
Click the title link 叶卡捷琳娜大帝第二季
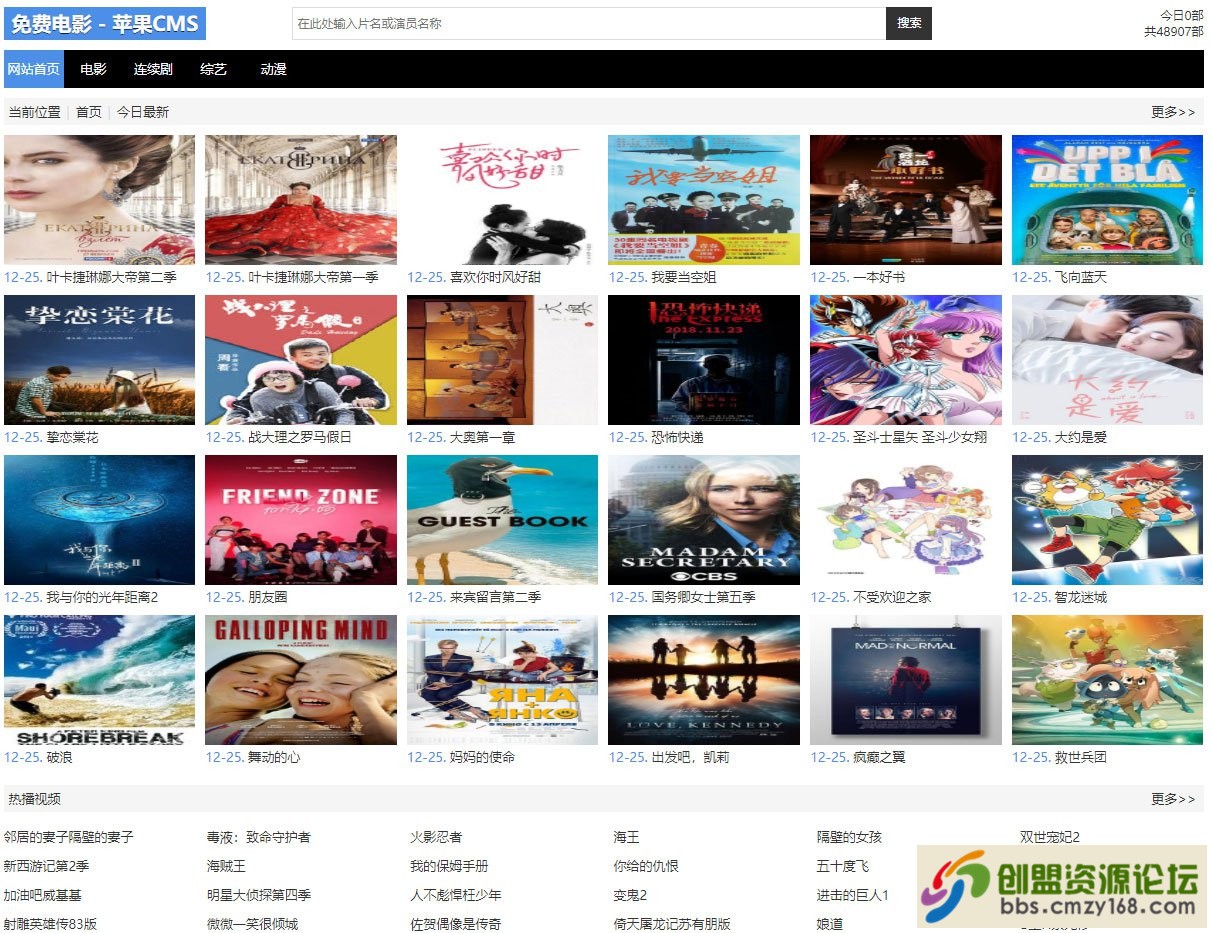pyautogui.click(x=111, y=277)
